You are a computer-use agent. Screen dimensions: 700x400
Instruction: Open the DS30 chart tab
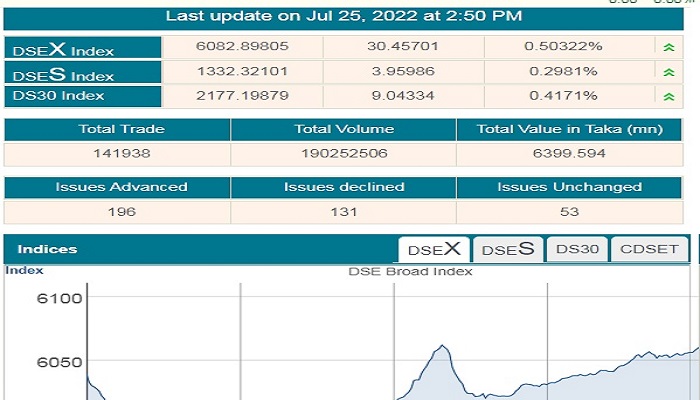coord(577,249)
